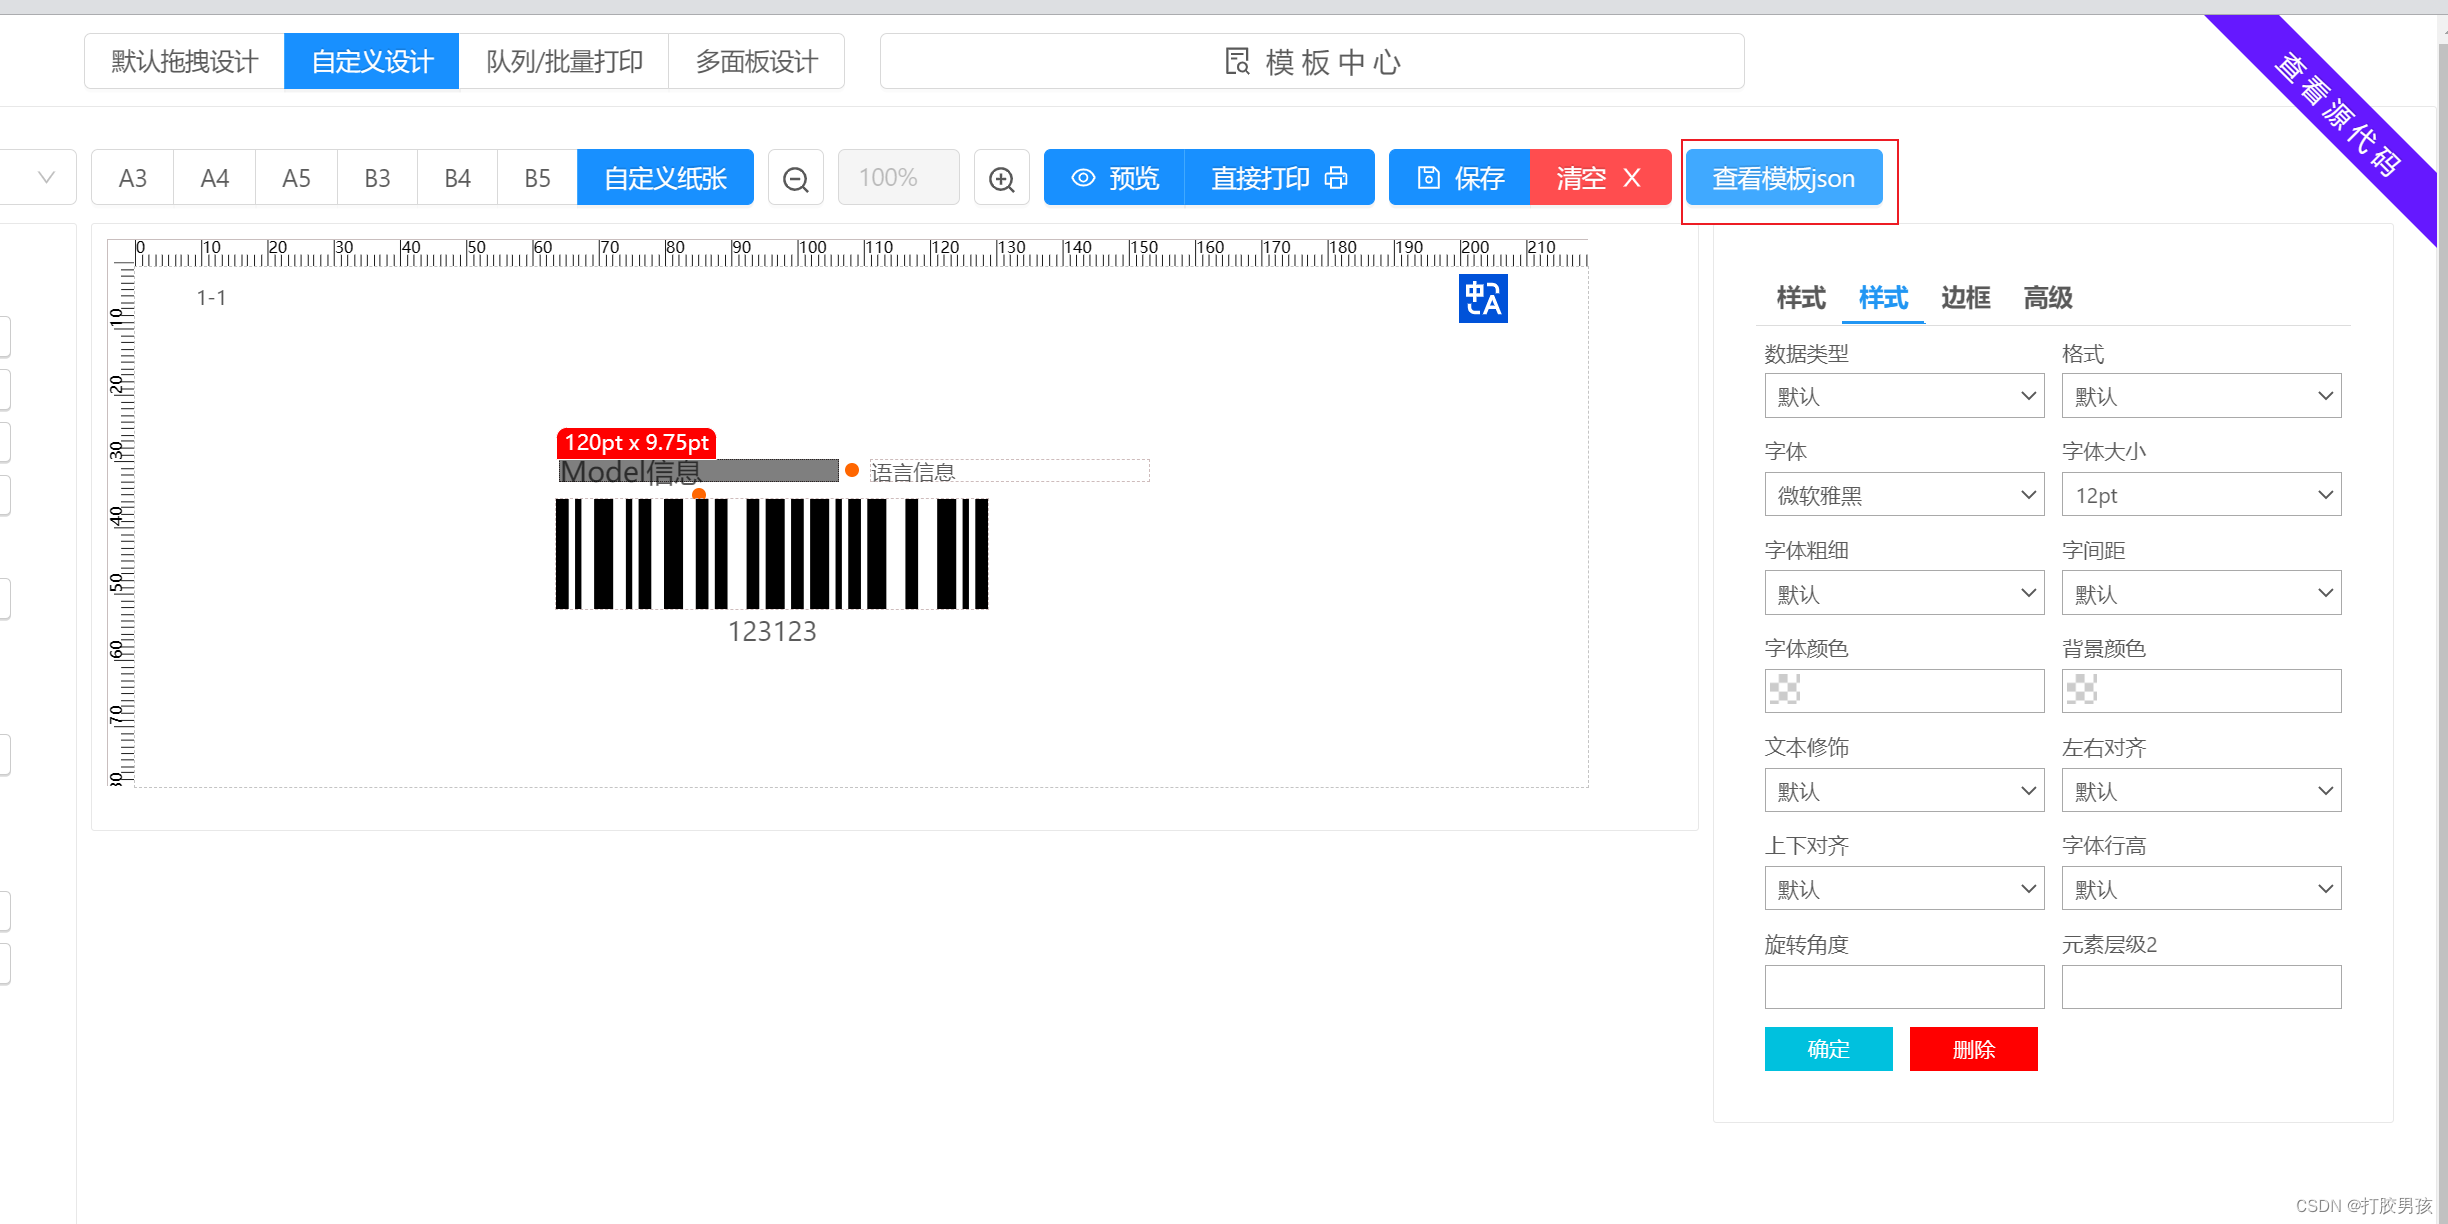This screenshot has height=1224, width=2448.
Task: Expand the 字体大小 12pt dropdown
Action: (x=2200, y=495)
